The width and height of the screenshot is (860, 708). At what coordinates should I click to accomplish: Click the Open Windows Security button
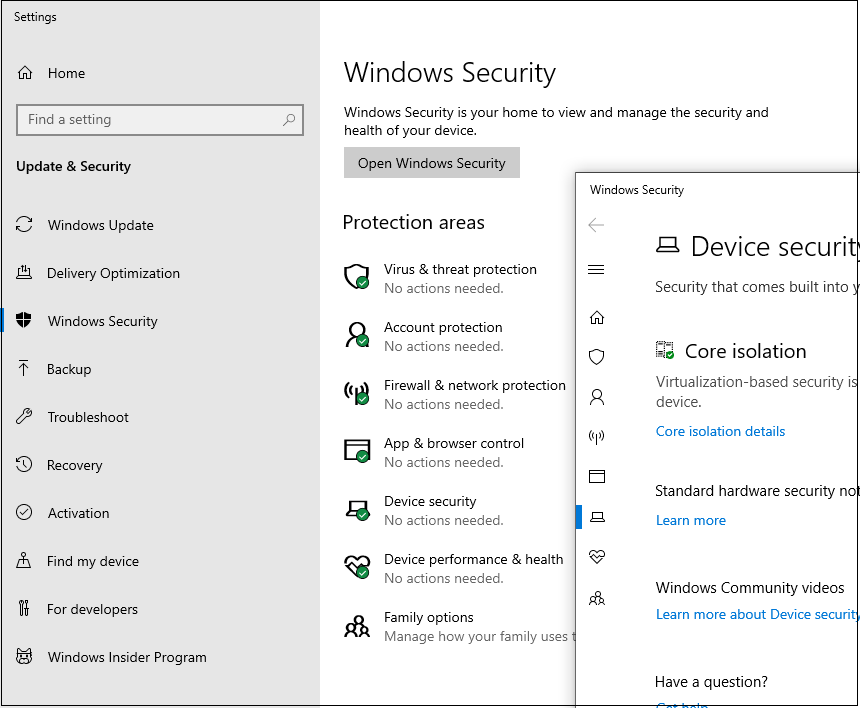[431, 163]
